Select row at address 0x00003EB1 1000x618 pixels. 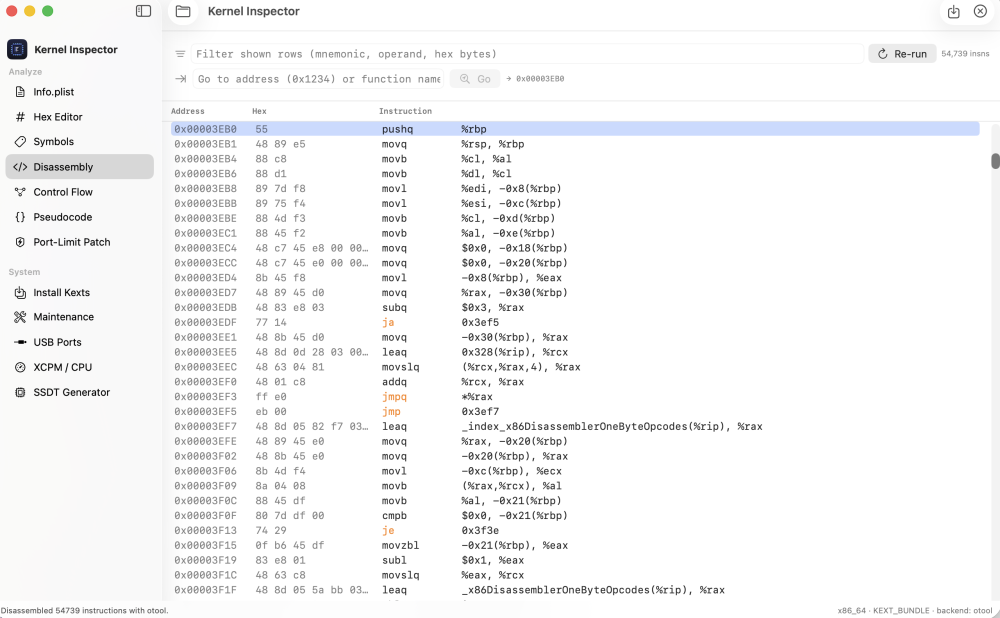pyautogui.click(x=575, y=144)
